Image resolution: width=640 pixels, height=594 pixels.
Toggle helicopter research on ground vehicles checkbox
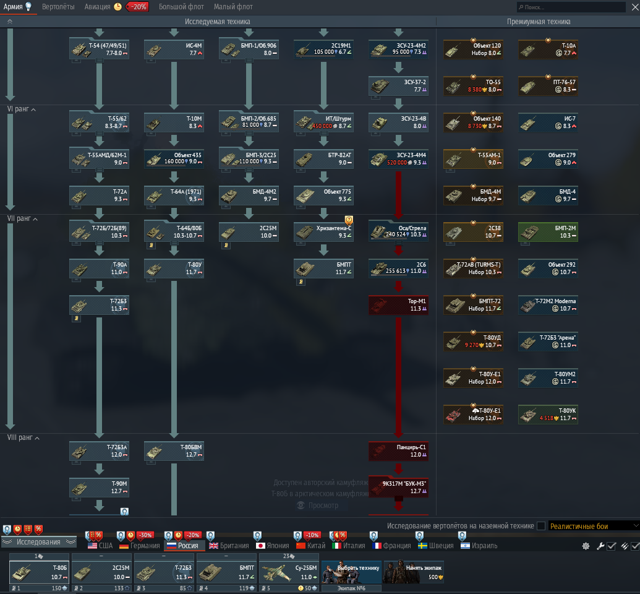(x=541, y=526)
